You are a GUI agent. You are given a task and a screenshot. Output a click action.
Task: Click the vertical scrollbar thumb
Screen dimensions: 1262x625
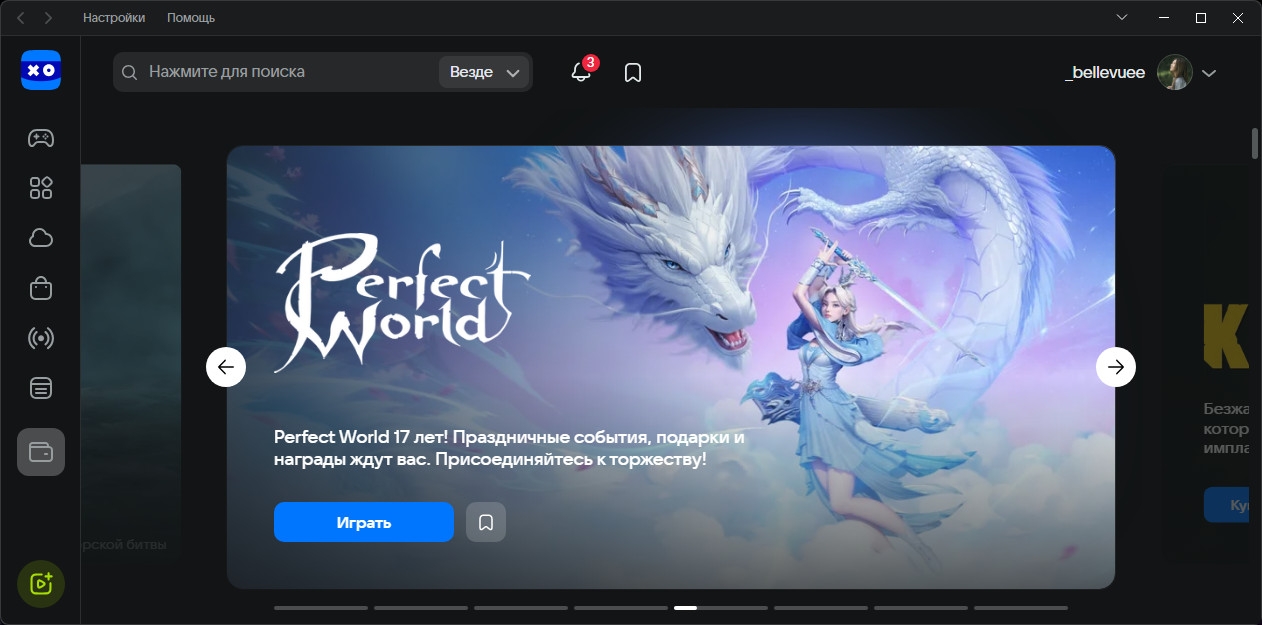coord(1255,143)
